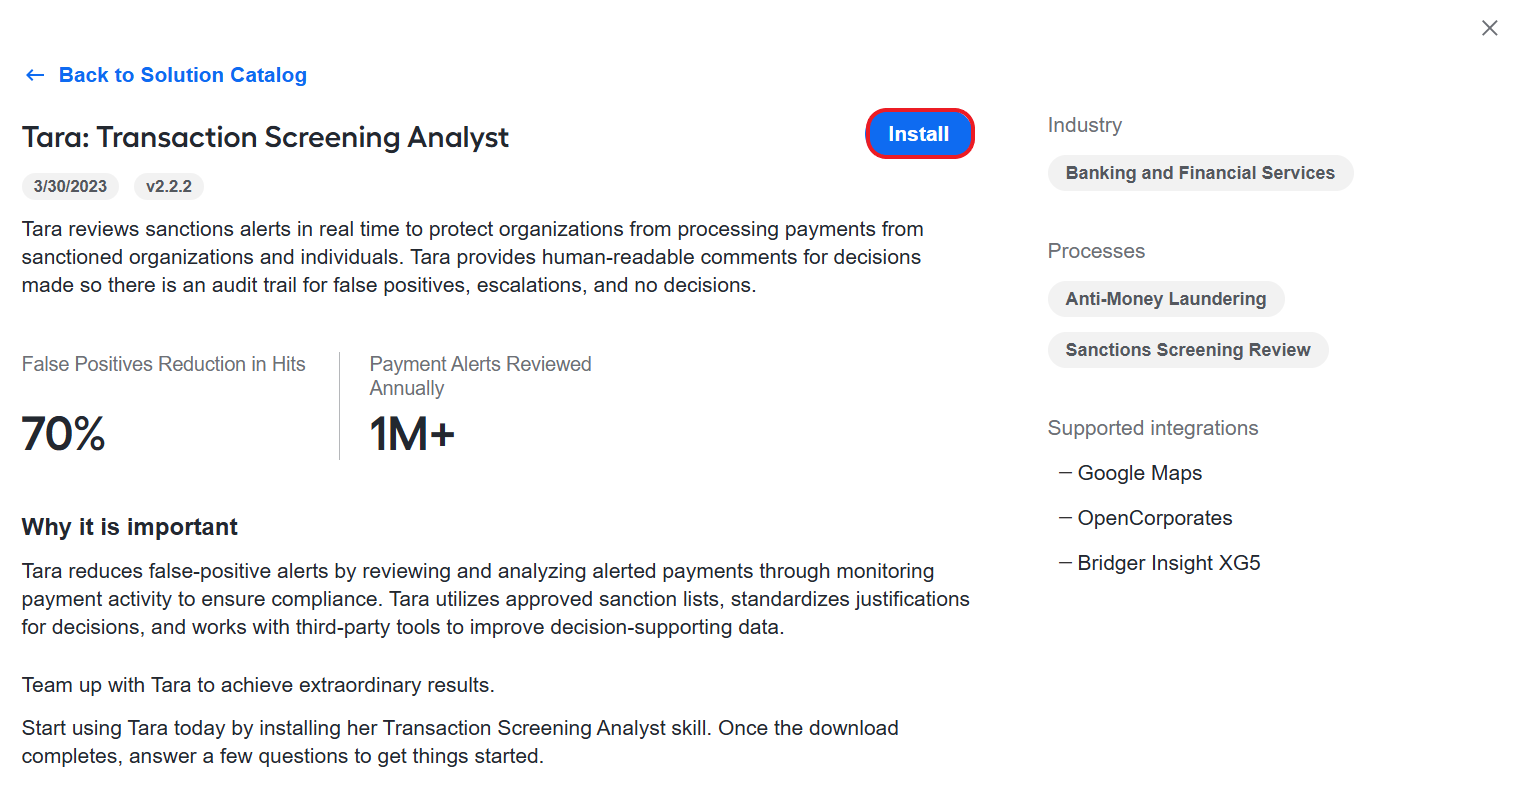Click the Google Maps integration entry
The height and width of the screenshot is (791, 1518).
point(1140,473)
